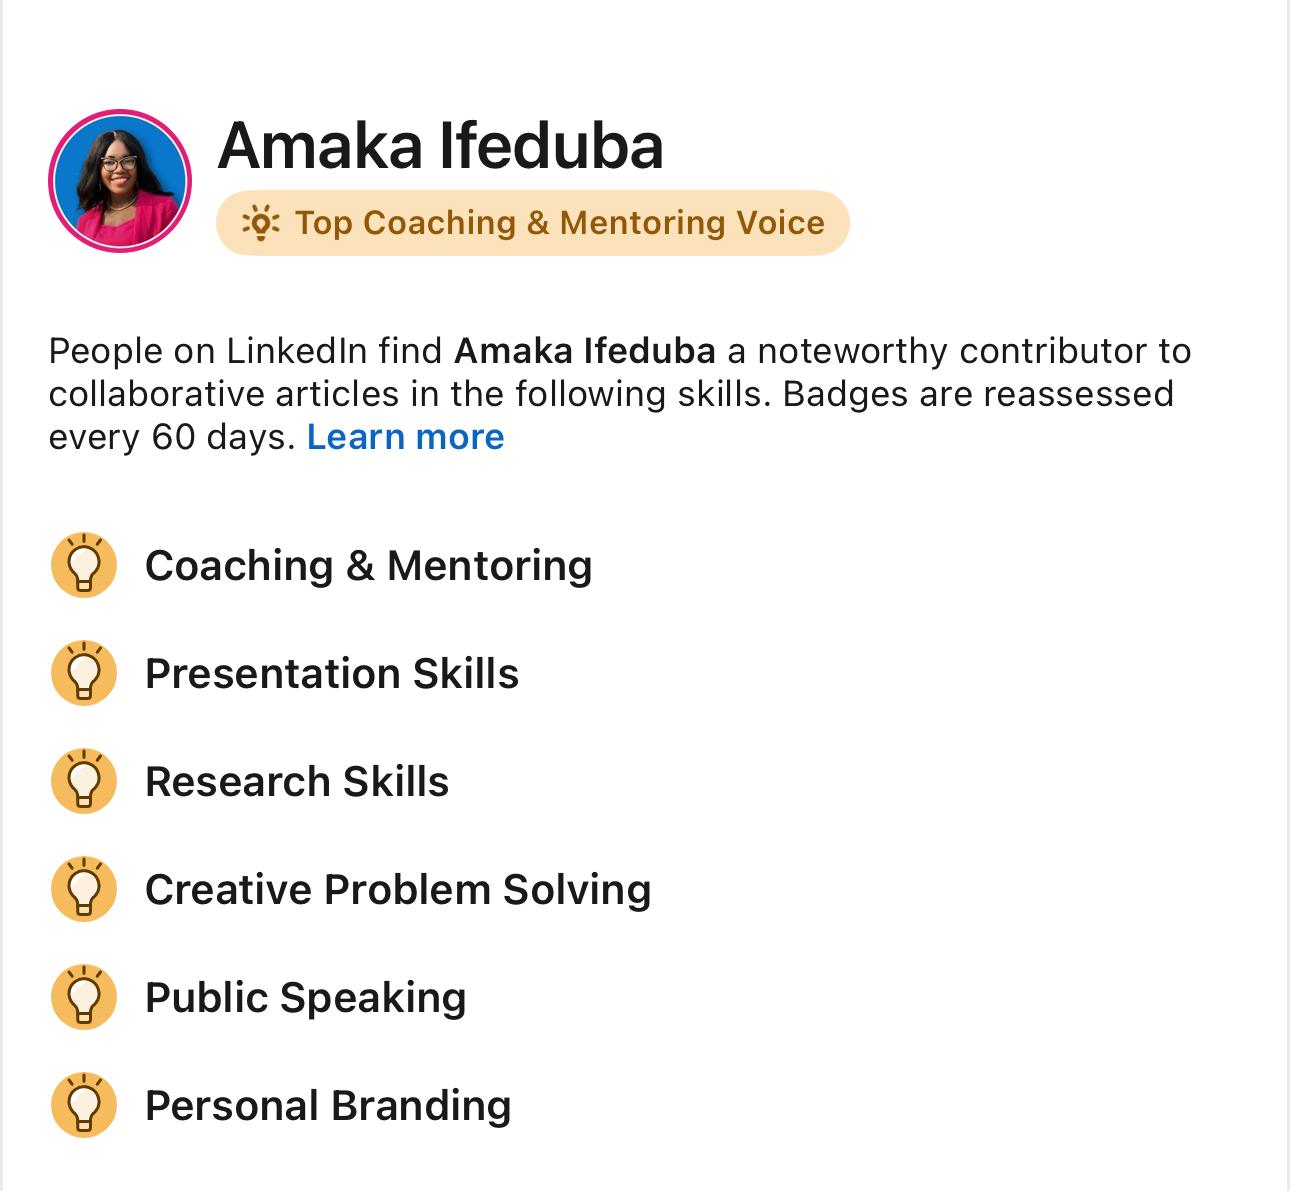Open the Research Skills text entry
Viewport: 1290px width, 1191px height.
tap(297, 782)
